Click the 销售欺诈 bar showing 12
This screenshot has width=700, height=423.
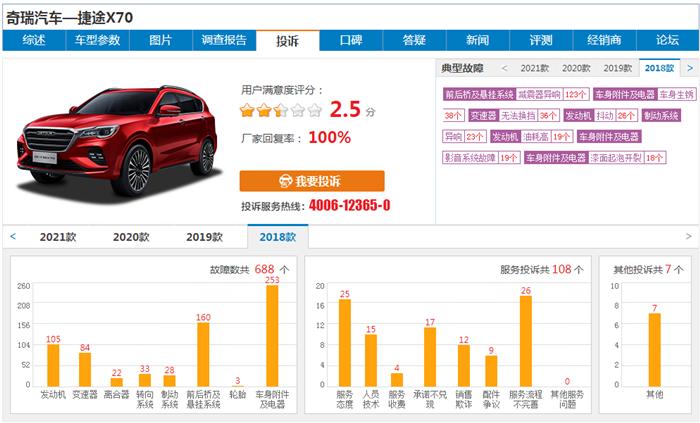point(464,365)
